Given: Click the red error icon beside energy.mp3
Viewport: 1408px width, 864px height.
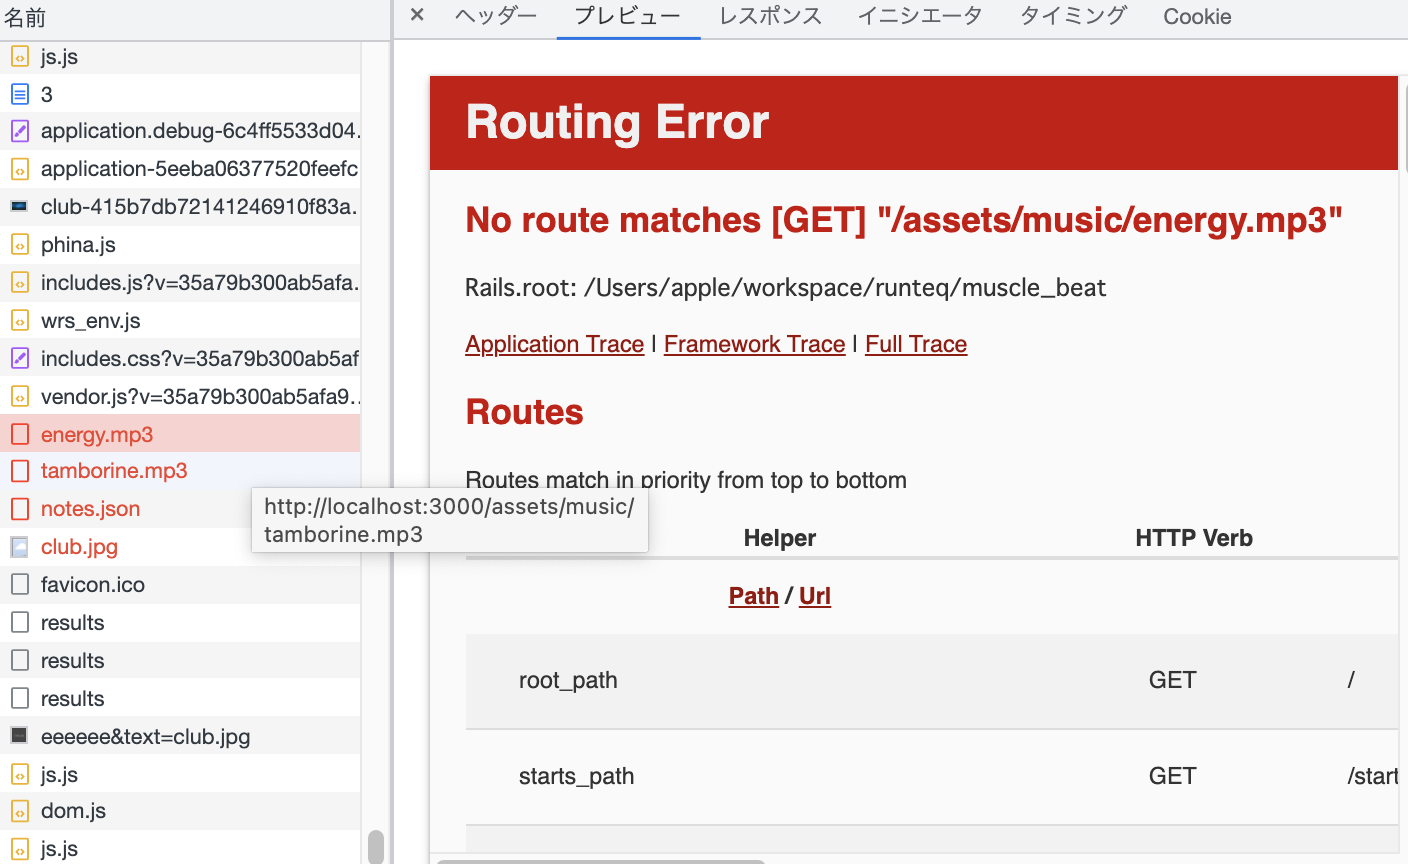Looking at the screenshot, I should point(20,435).
